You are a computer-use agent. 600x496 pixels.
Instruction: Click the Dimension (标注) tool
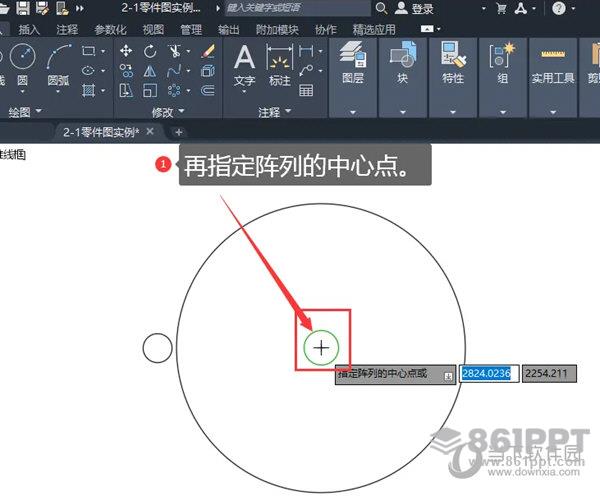point(279,64)
